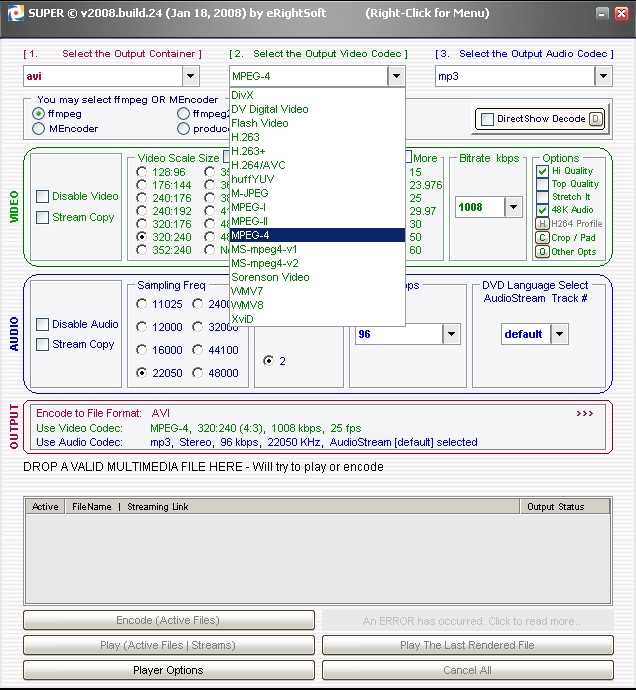The image size is (636, 690).
Task: Pick Flash Video from the codec list
Action: (259, 123)
